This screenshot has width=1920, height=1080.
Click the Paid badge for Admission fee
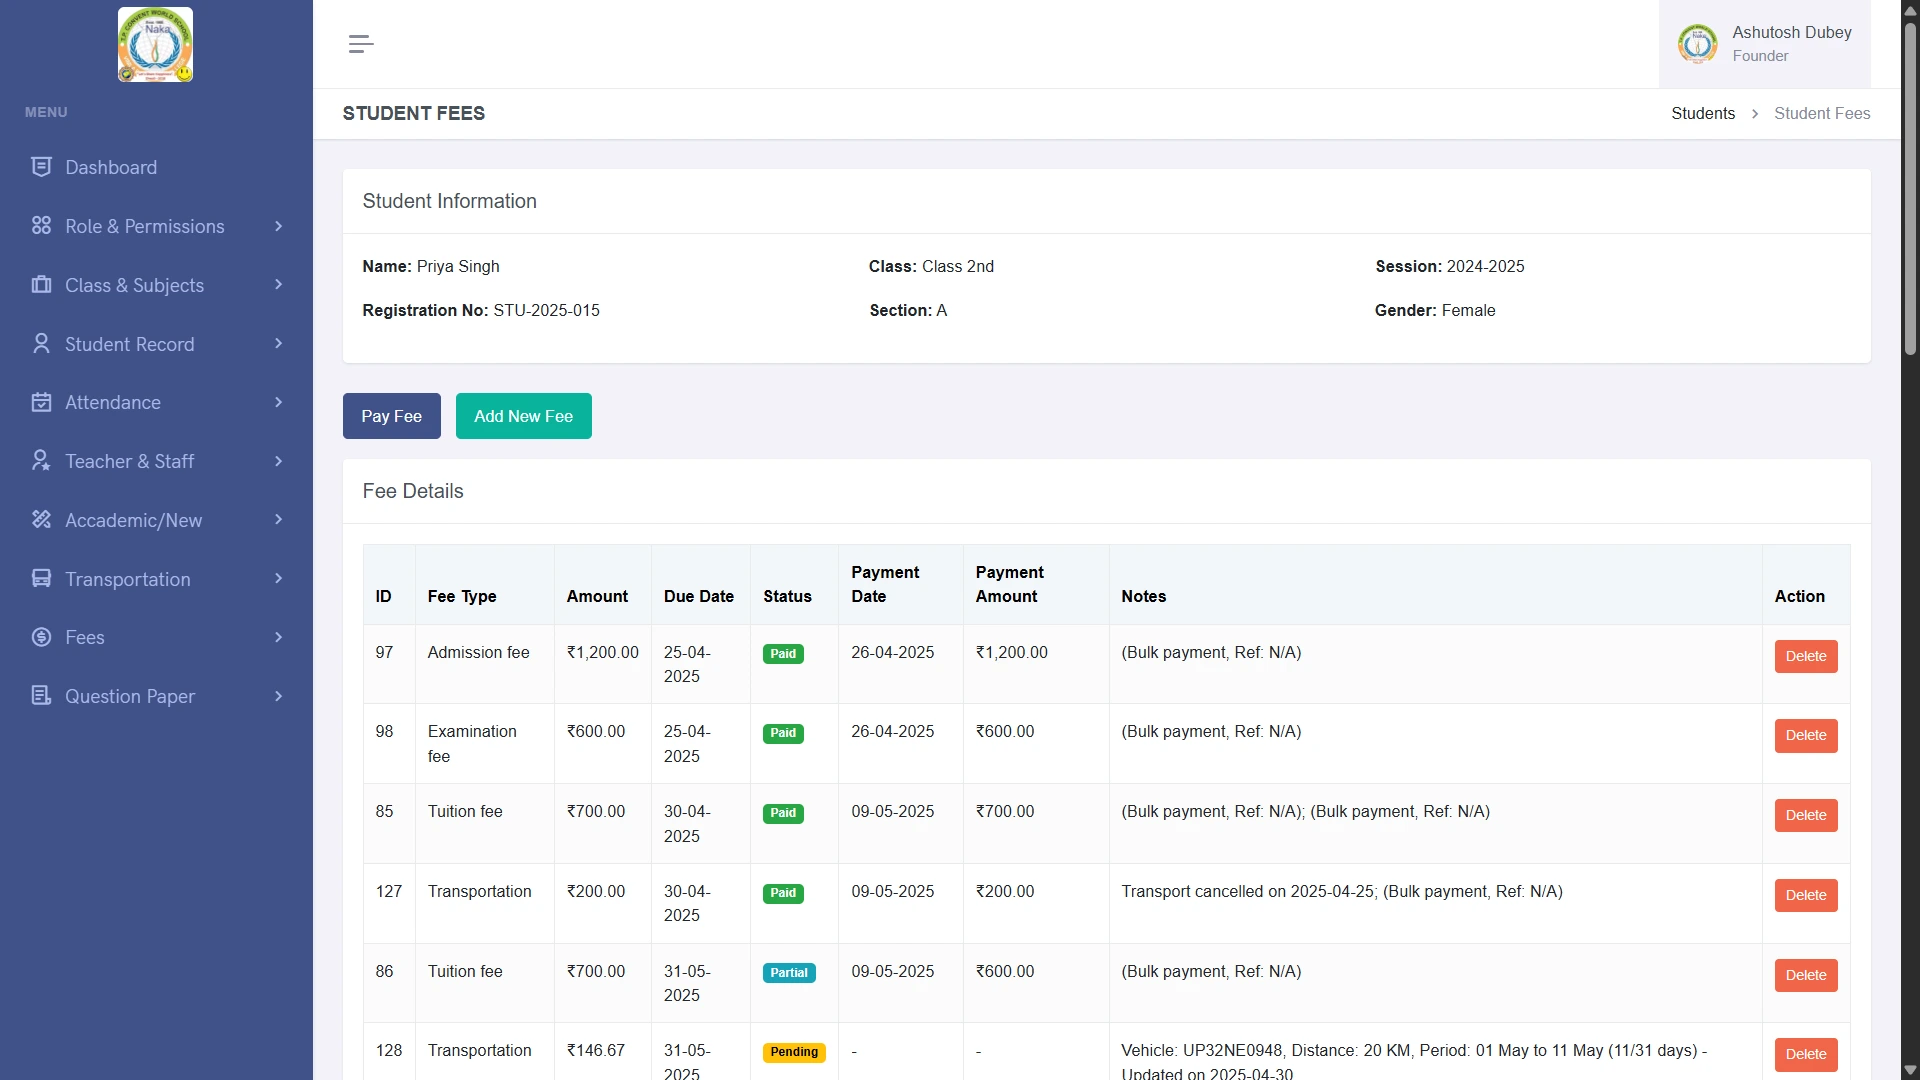(x=783, y=654)
